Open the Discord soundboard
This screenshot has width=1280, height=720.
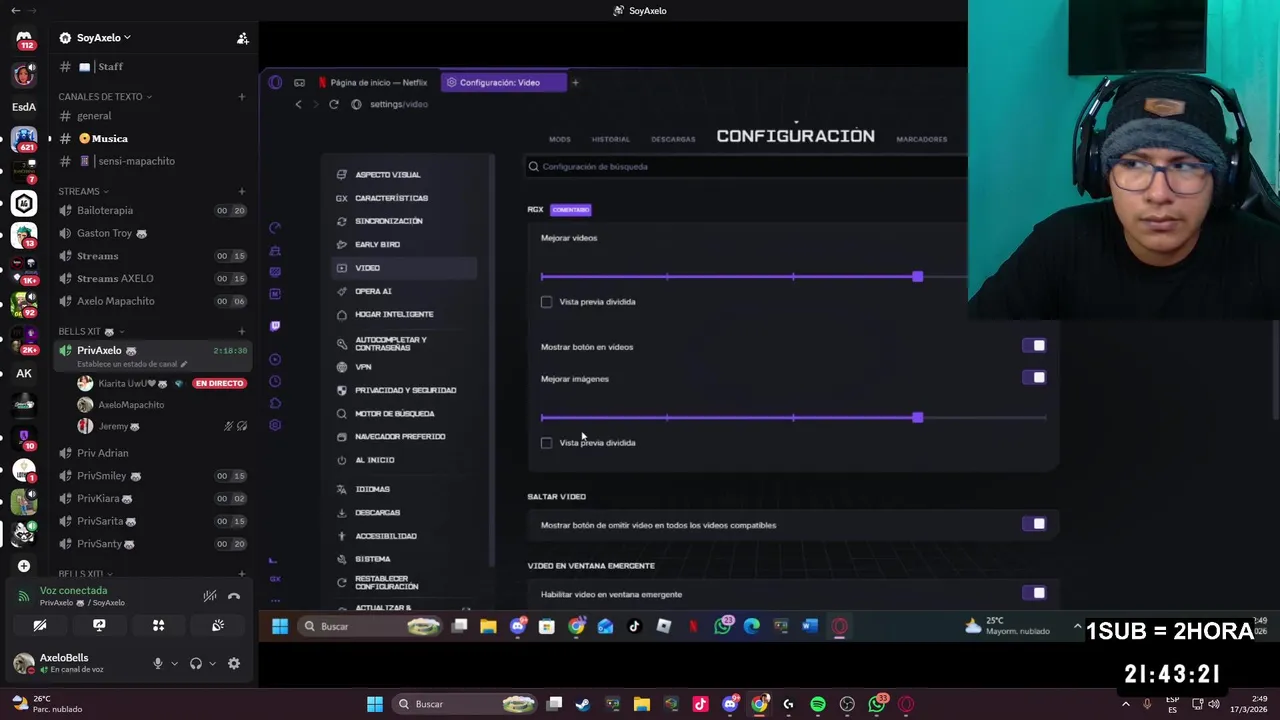pyautogui.click(x=218, y=625)
